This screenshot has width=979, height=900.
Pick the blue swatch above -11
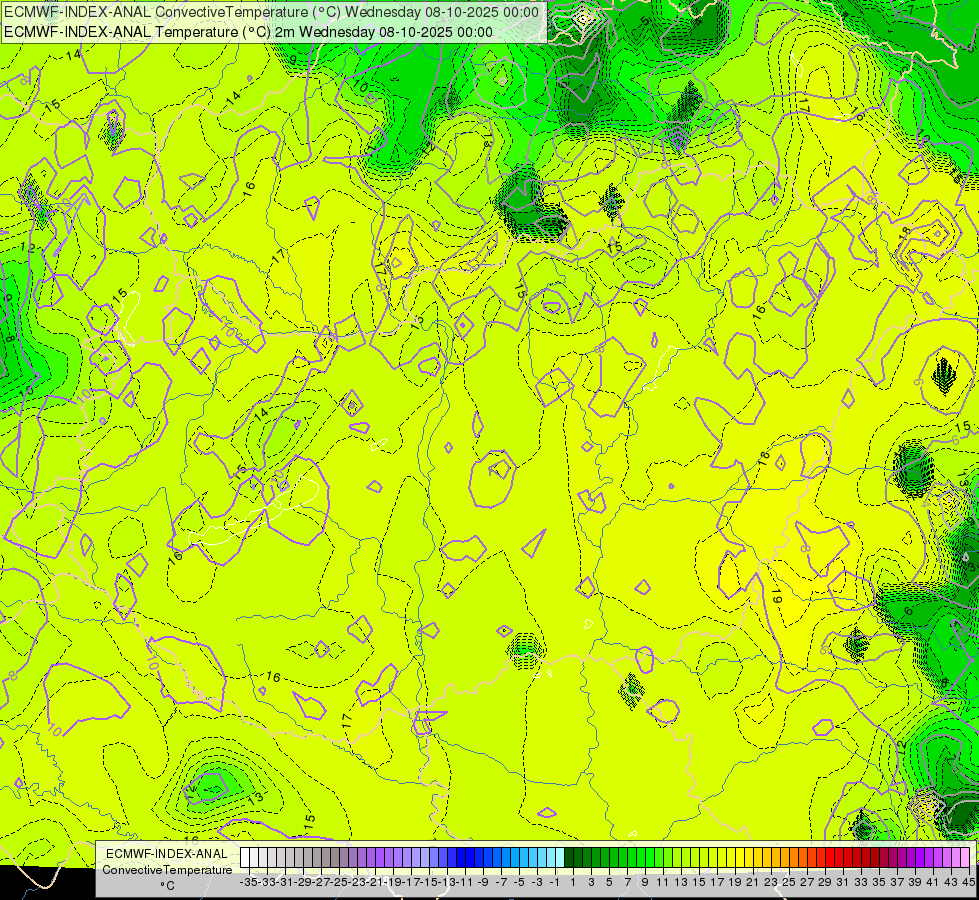point(461,858)
